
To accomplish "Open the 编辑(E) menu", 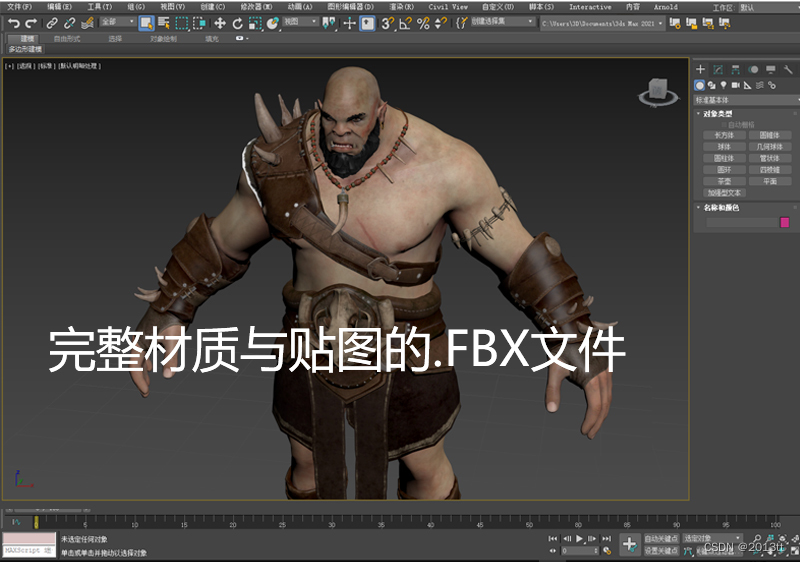I will pyautogui.click(x=59, y=7).
